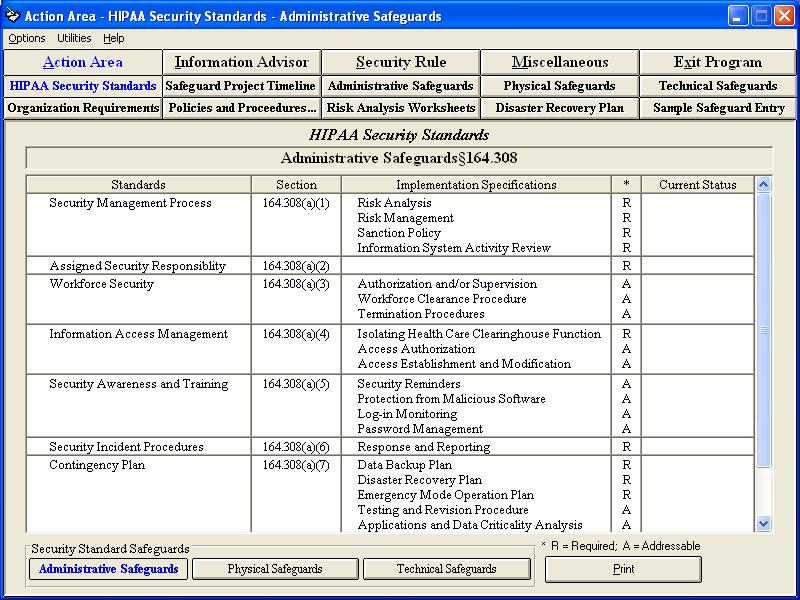Click the Sanction Policy specification
The image size is (800, 600).
(399, 233)
